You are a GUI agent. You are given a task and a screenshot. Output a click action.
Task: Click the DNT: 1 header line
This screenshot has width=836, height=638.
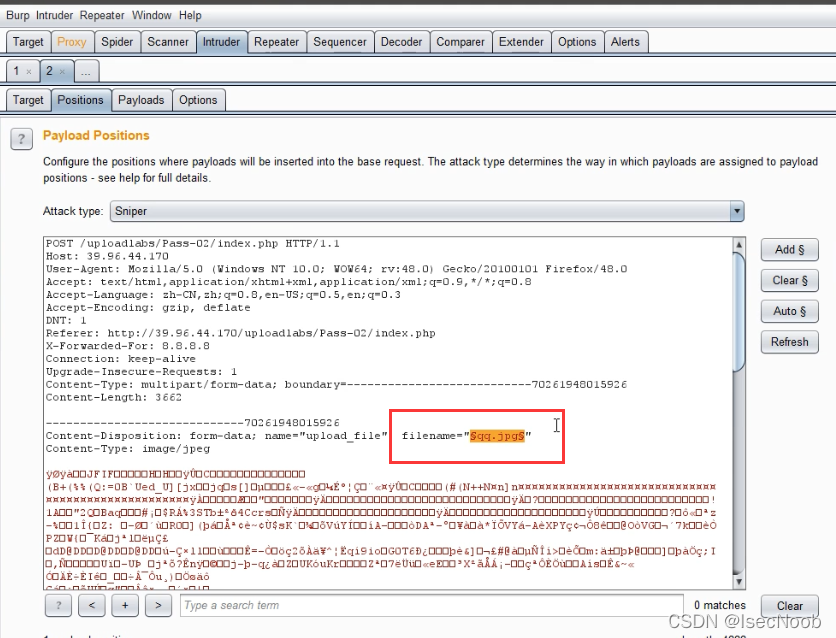[x=66, y=320]
